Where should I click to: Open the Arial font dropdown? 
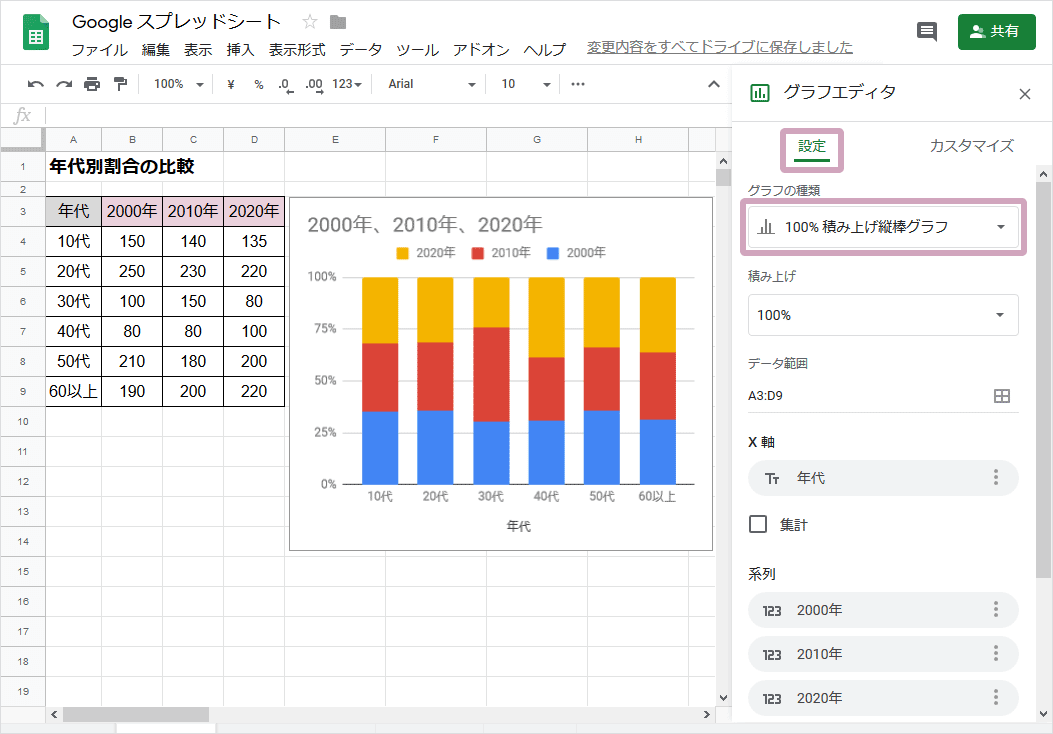pyautogui.click(x=432, y=84)
